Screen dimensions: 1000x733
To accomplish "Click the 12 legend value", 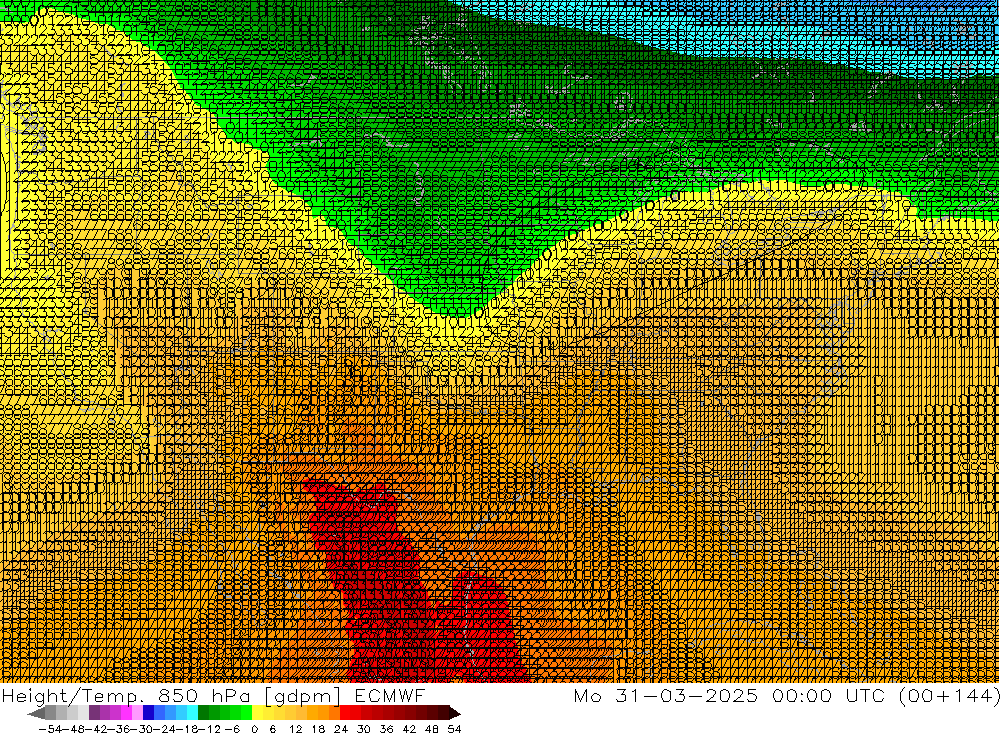I will click(295, 729).
